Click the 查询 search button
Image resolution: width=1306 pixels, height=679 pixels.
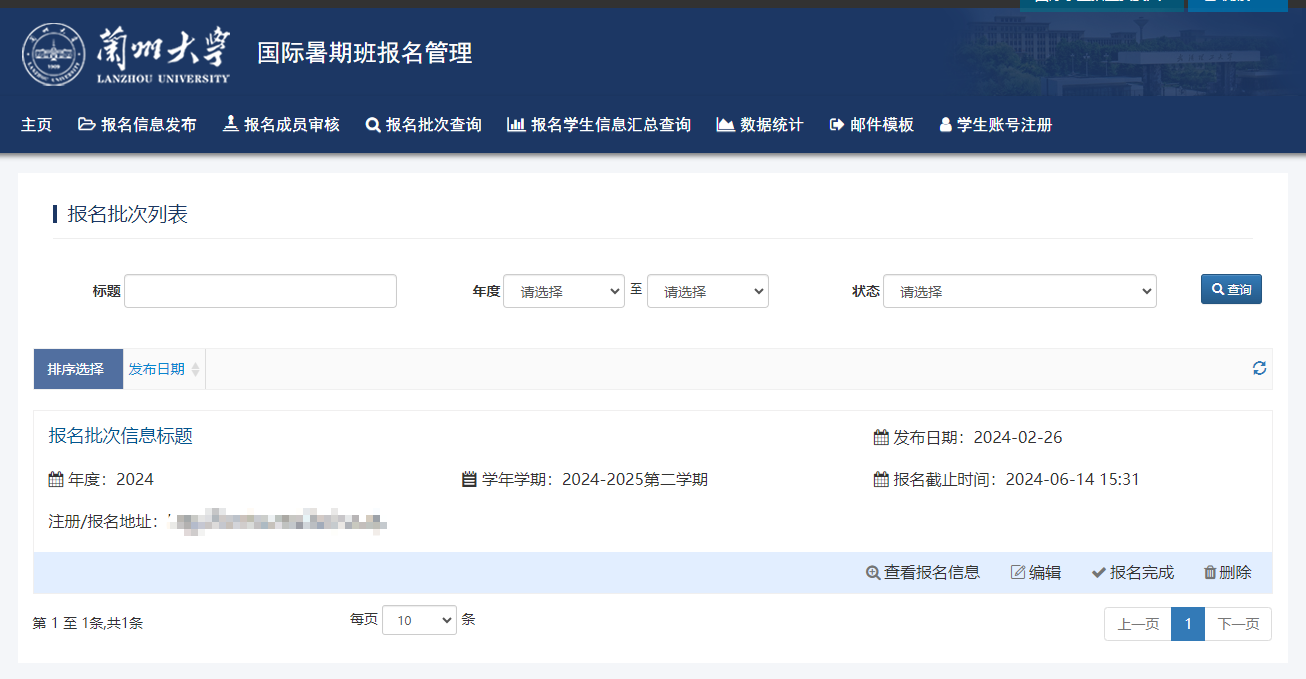coord(1231,289)
